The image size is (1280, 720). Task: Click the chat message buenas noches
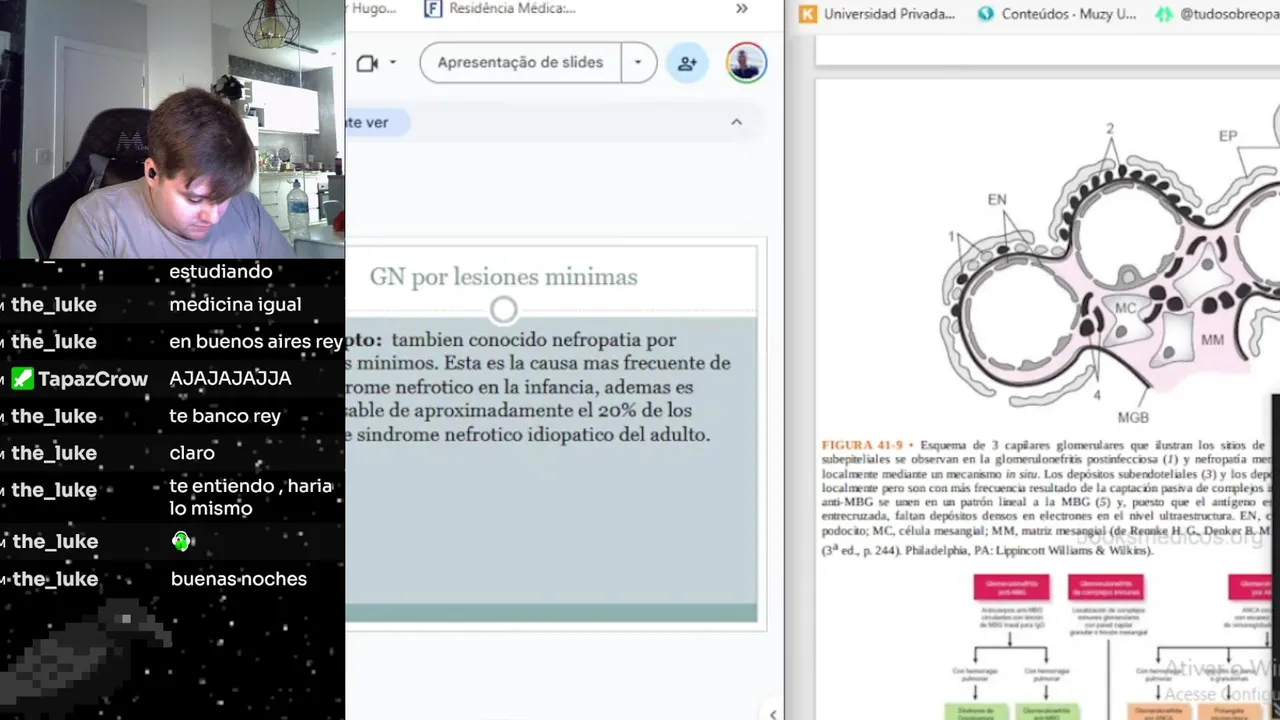click(x=238, y=579)
